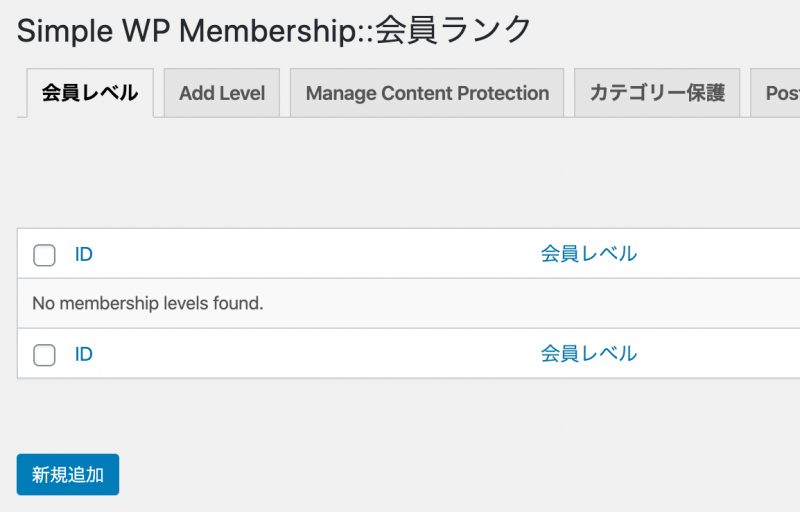Click the ID link in the table footer
Screen dimensions: 800x512
tap(84, 354)
